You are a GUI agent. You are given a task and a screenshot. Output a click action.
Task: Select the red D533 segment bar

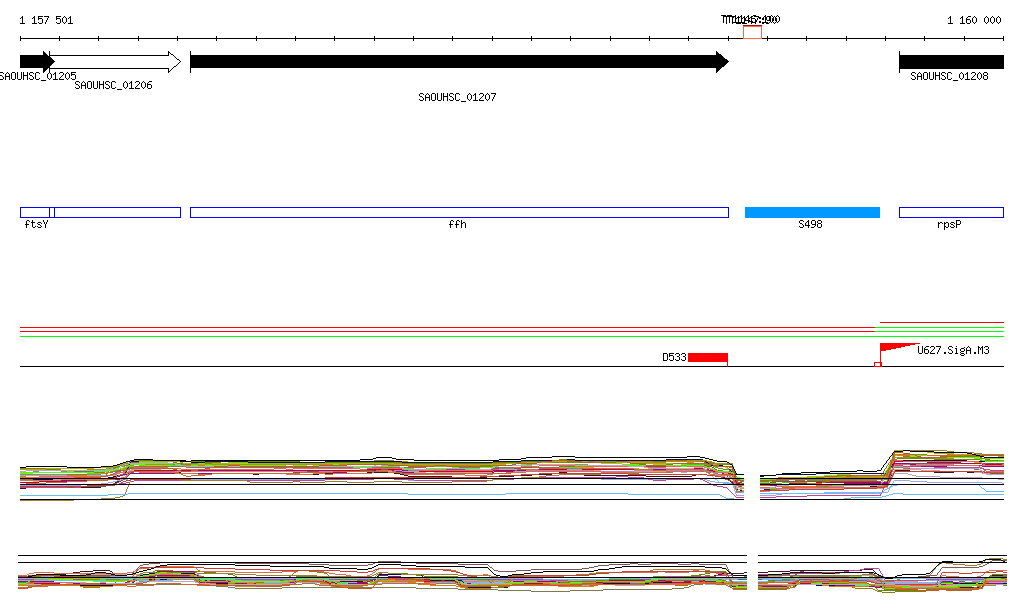coord(707,357)
